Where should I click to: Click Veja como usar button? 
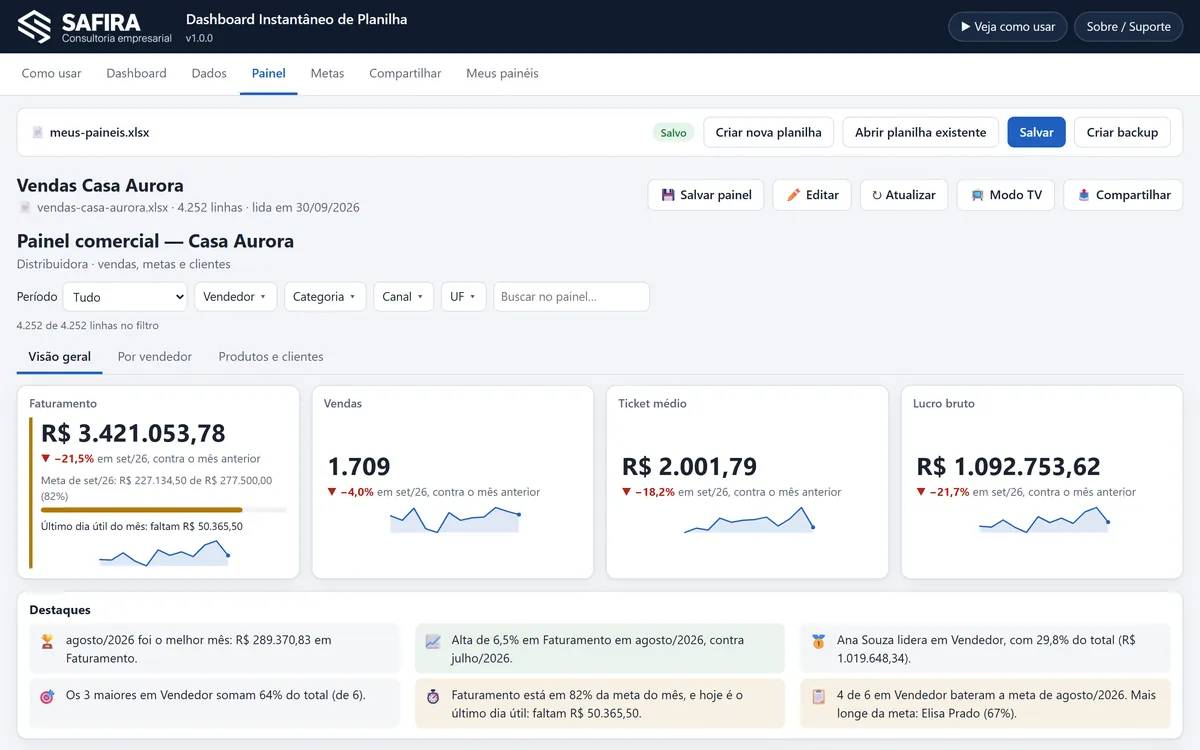point(1008,27)
